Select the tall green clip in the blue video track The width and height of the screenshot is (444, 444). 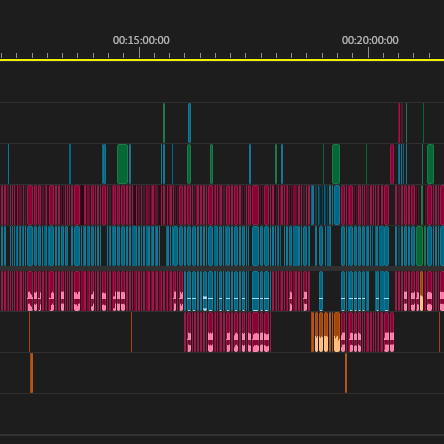[419, 246]
